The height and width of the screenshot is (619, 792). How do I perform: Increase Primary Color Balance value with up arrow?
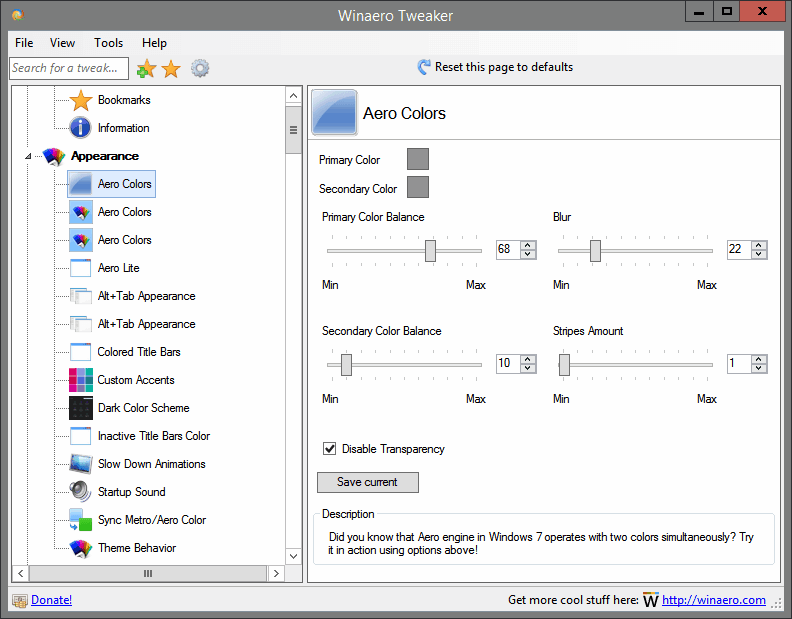pyautogui.click(x=528, y=245)
